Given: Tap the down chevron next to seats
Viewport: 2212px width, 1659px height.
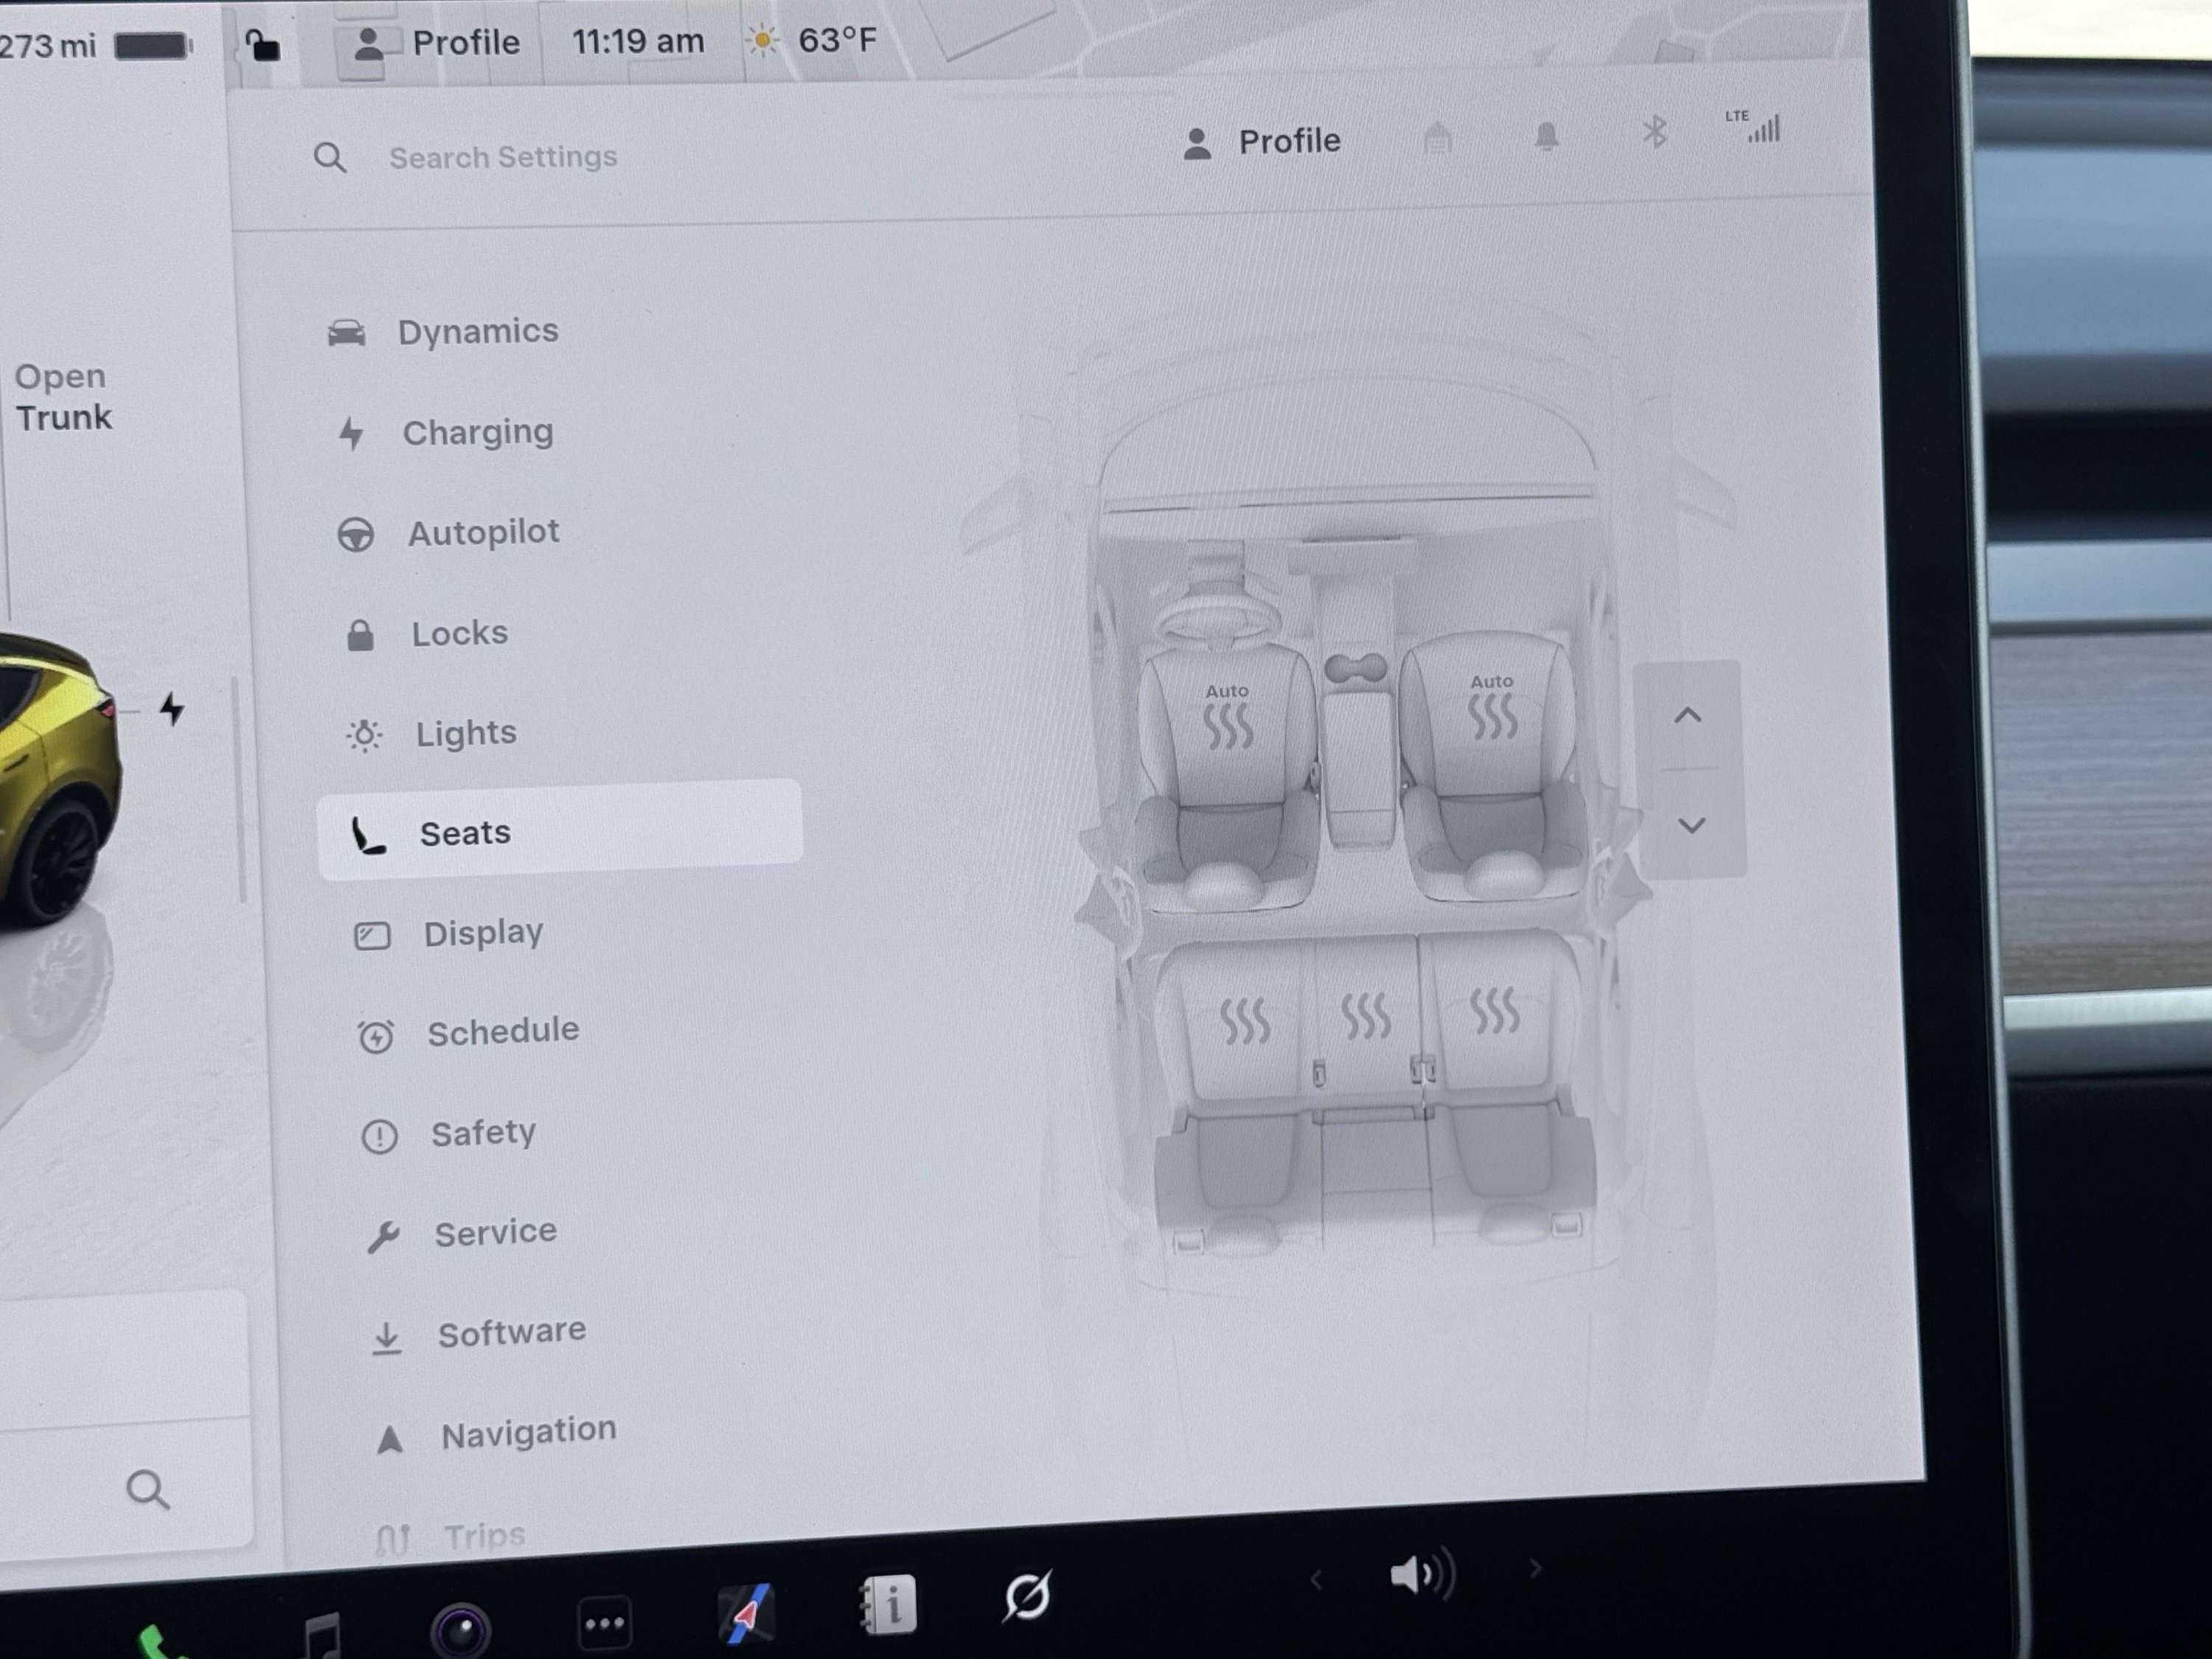Looking at the screenshot, I should click(1690, 825).
